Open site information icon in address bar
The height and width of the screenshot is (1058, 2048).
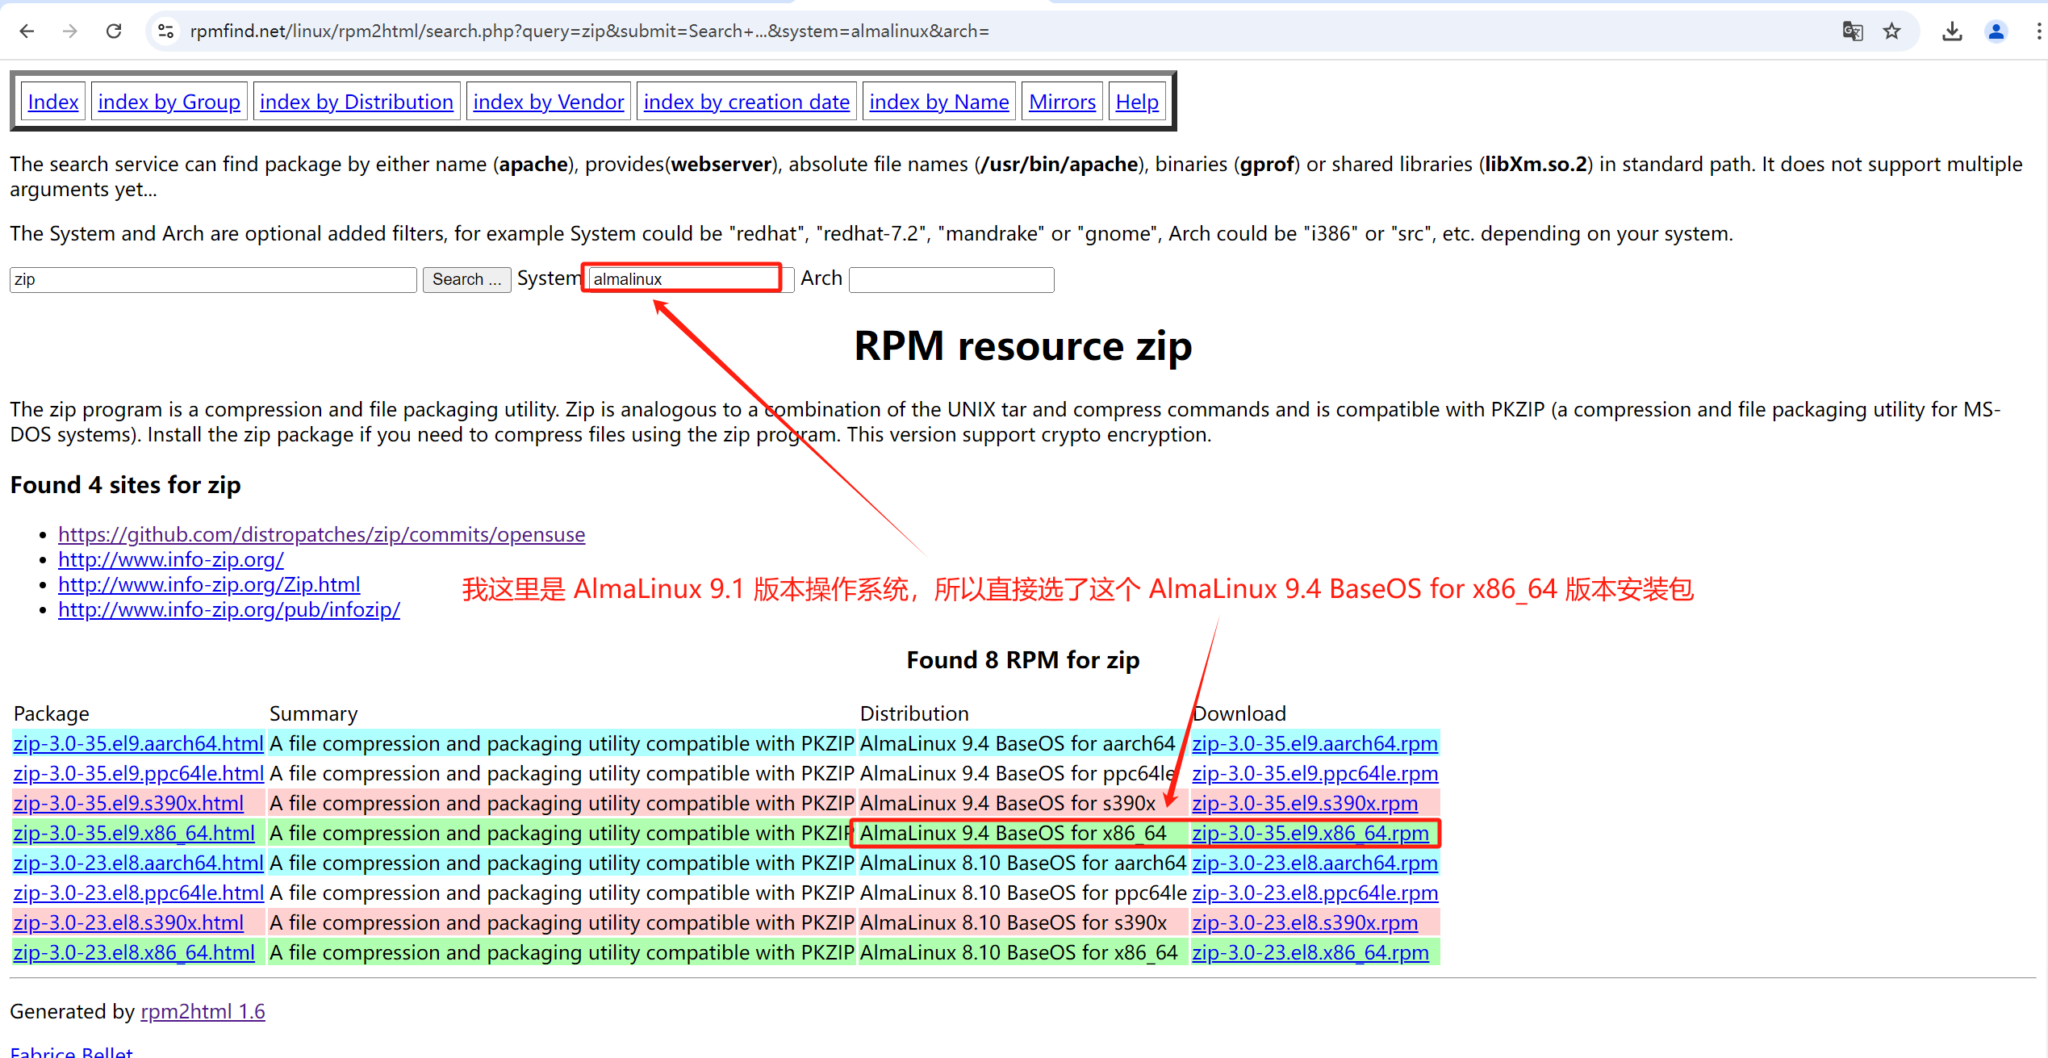coord(166,31)
